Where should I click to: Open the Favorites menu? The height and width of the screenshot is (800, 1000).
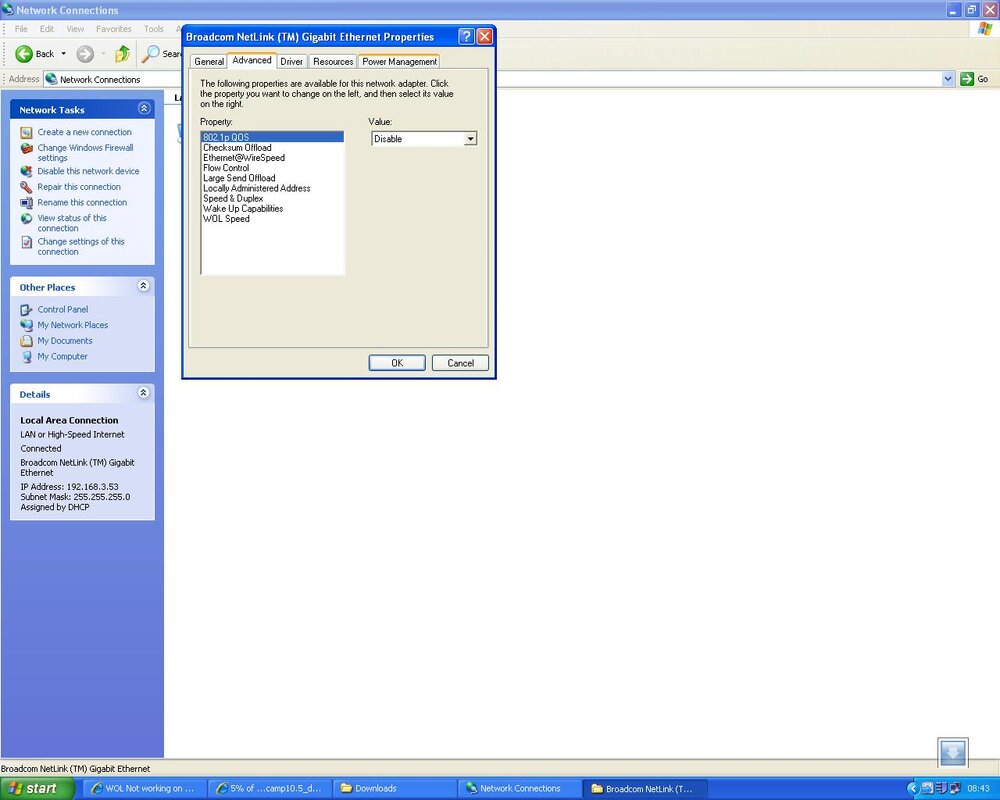(114, 29)
